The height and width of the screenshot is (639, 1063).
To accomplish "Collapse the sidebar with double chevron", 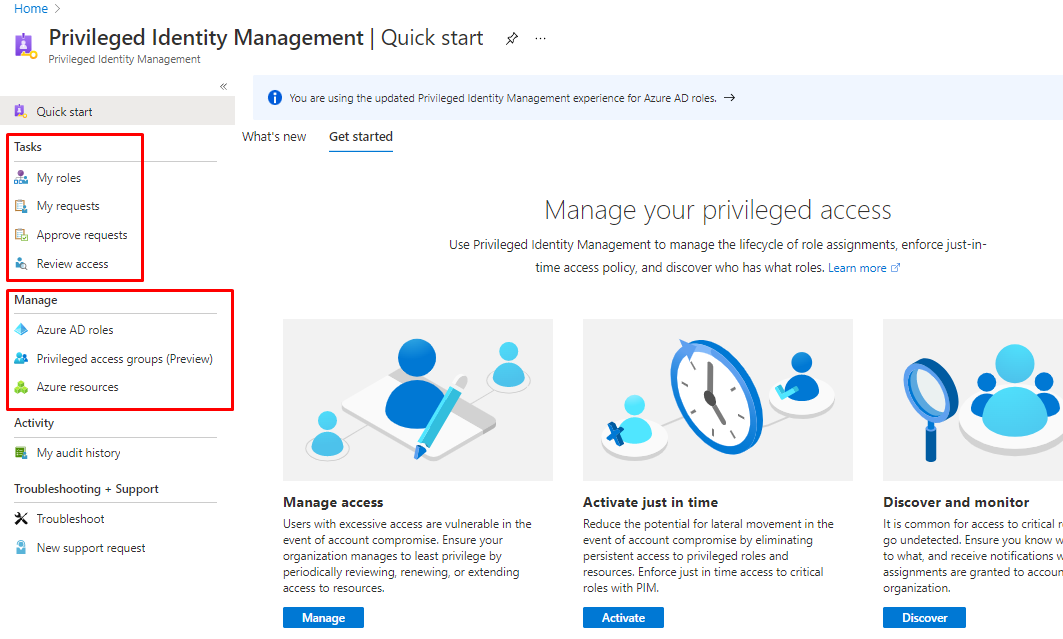I will click(x=223, y=87).
